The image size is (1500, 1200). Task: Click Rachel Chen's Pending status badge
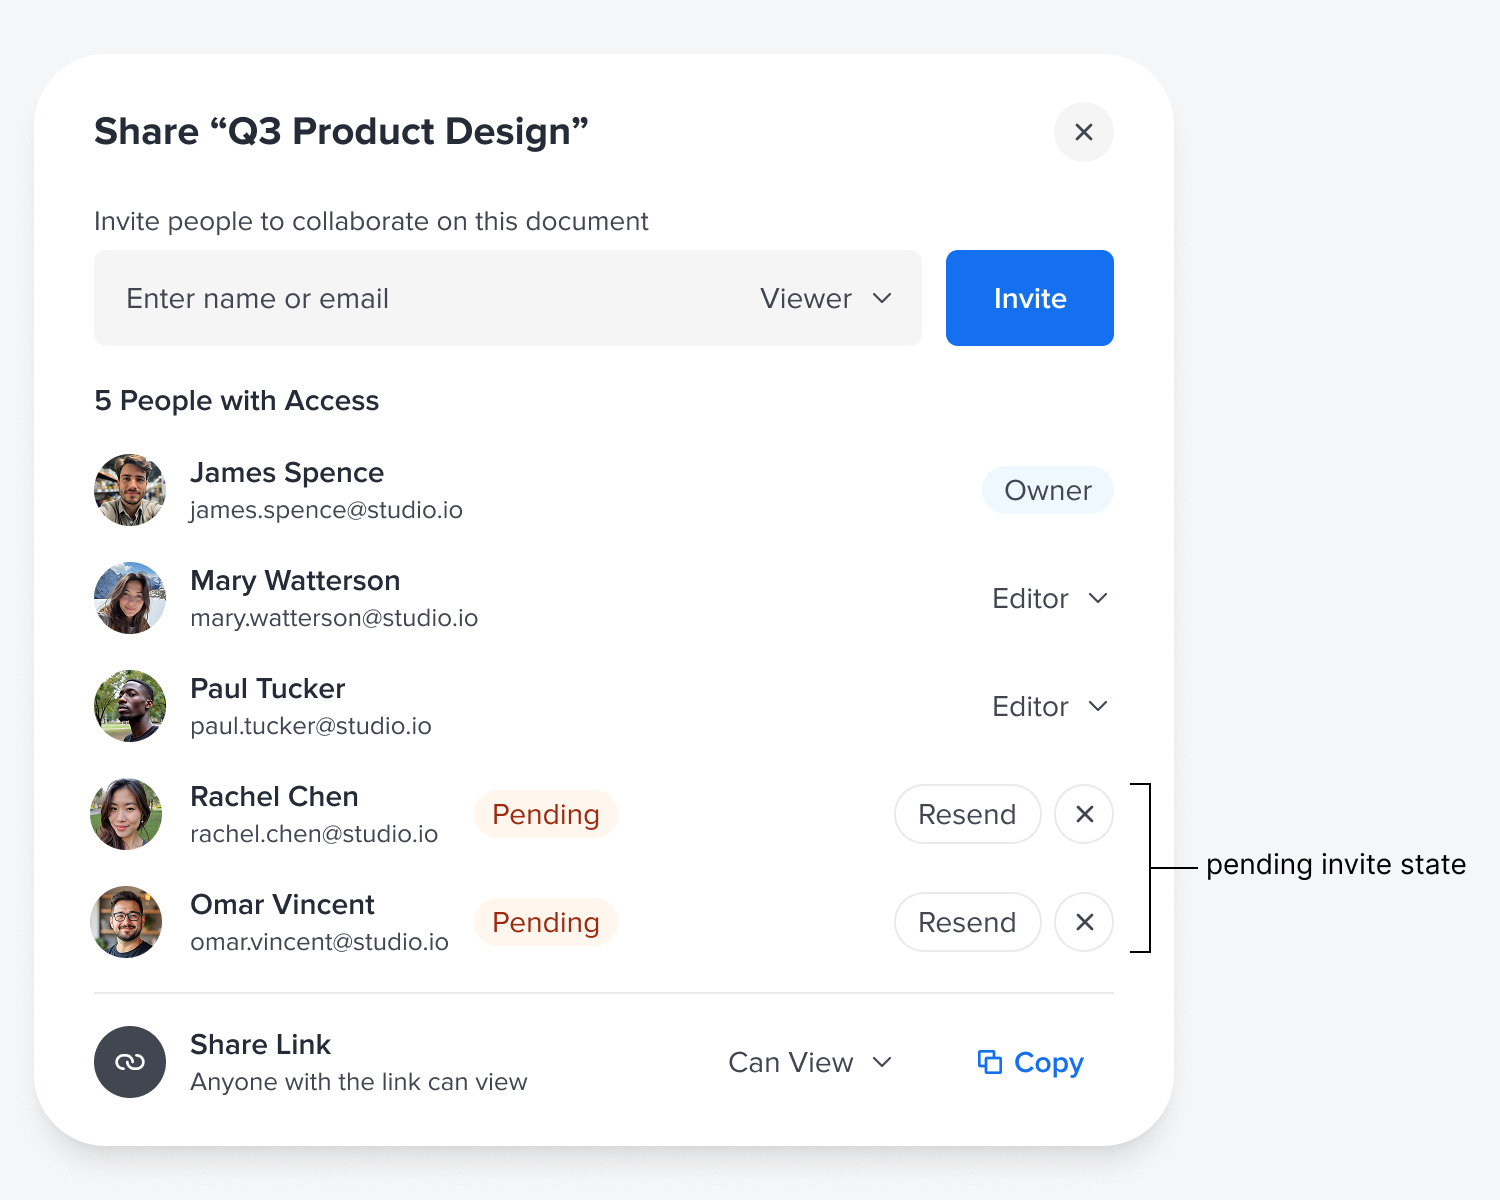pos(546,814)
